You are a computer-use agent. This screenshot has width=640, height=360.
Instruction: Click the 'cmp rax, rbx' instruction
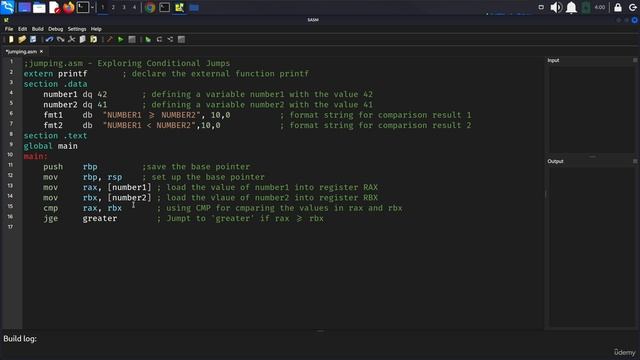click(x=82, y=208)
